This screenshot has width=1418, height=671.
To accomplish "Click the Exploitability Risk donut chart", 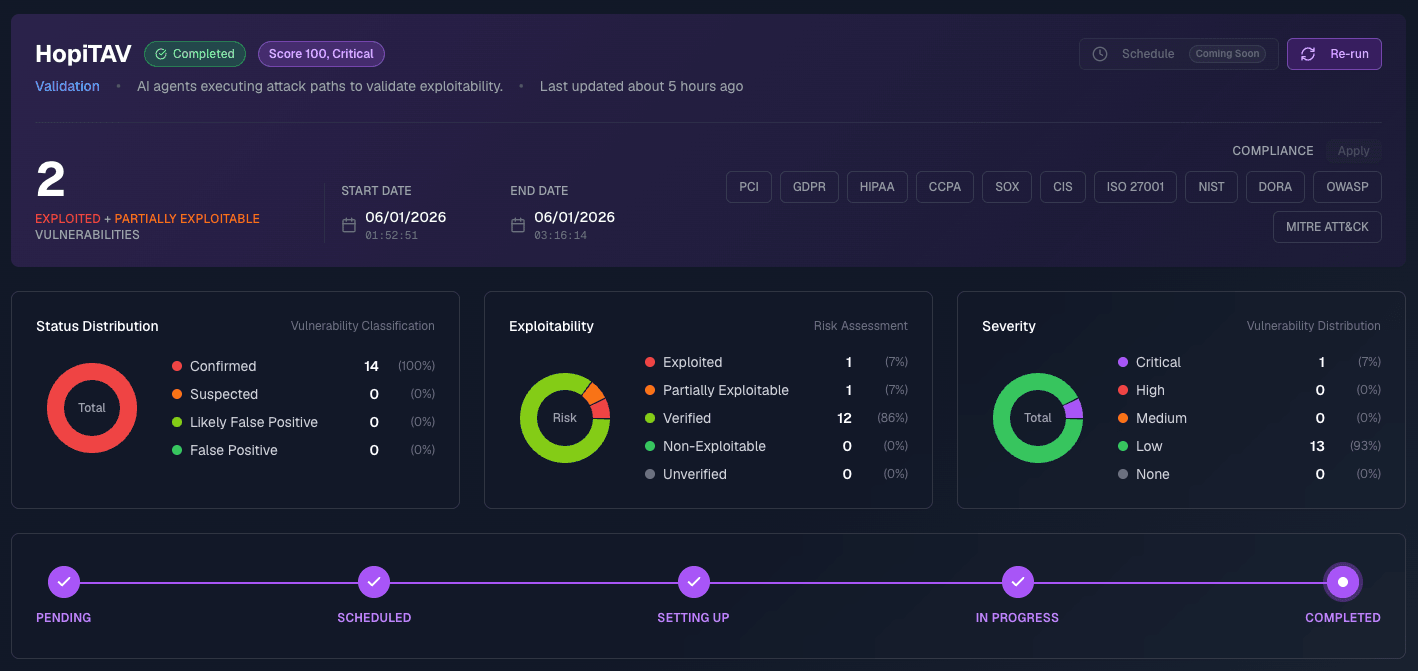I will 565,418.
